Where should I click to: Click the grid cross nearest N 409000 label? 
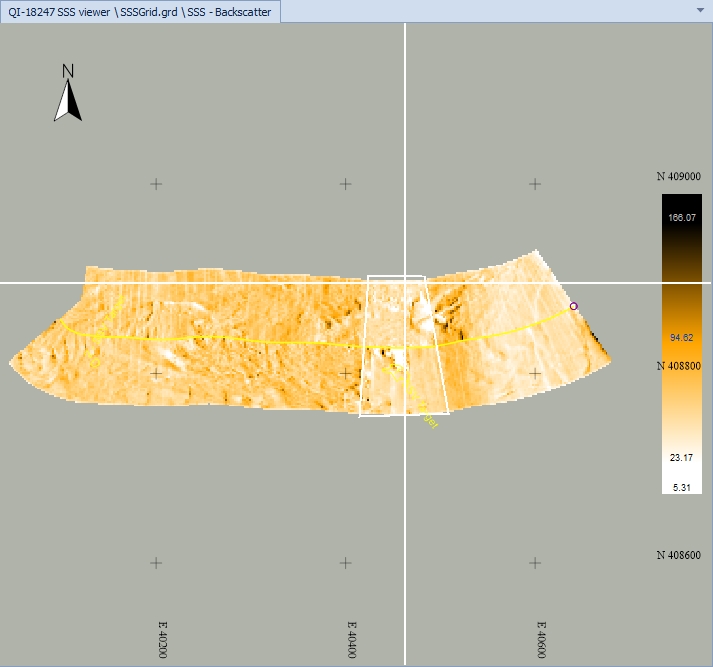pos(535,184)
